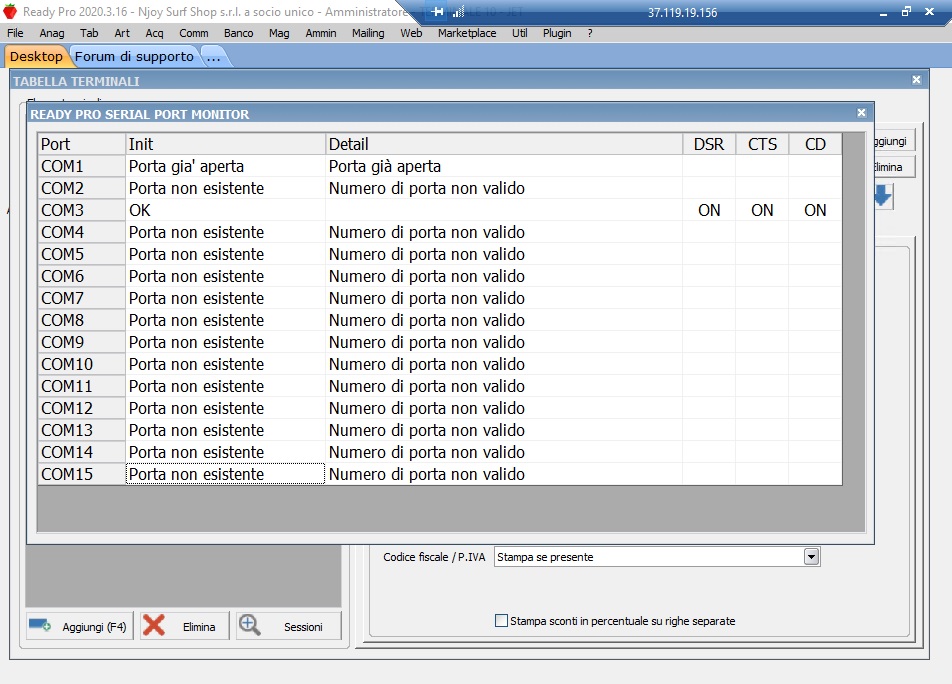The image size is (952, 684).
Task: Click the CTS ON value for COM3
Action: point(762,210)
